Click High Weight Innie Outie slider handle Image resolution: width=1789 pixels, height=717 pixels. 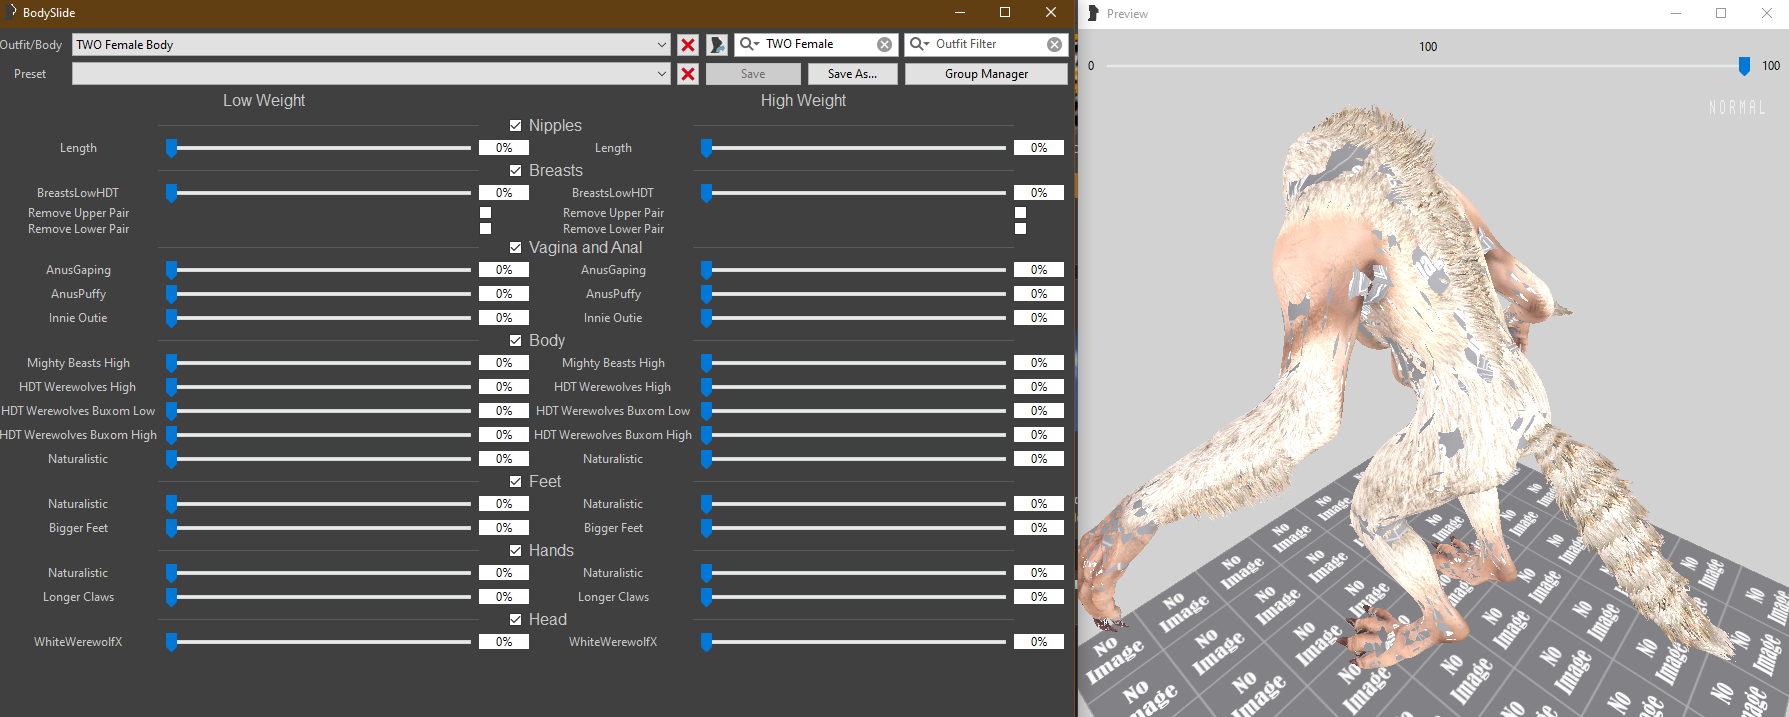coord(707,318)
